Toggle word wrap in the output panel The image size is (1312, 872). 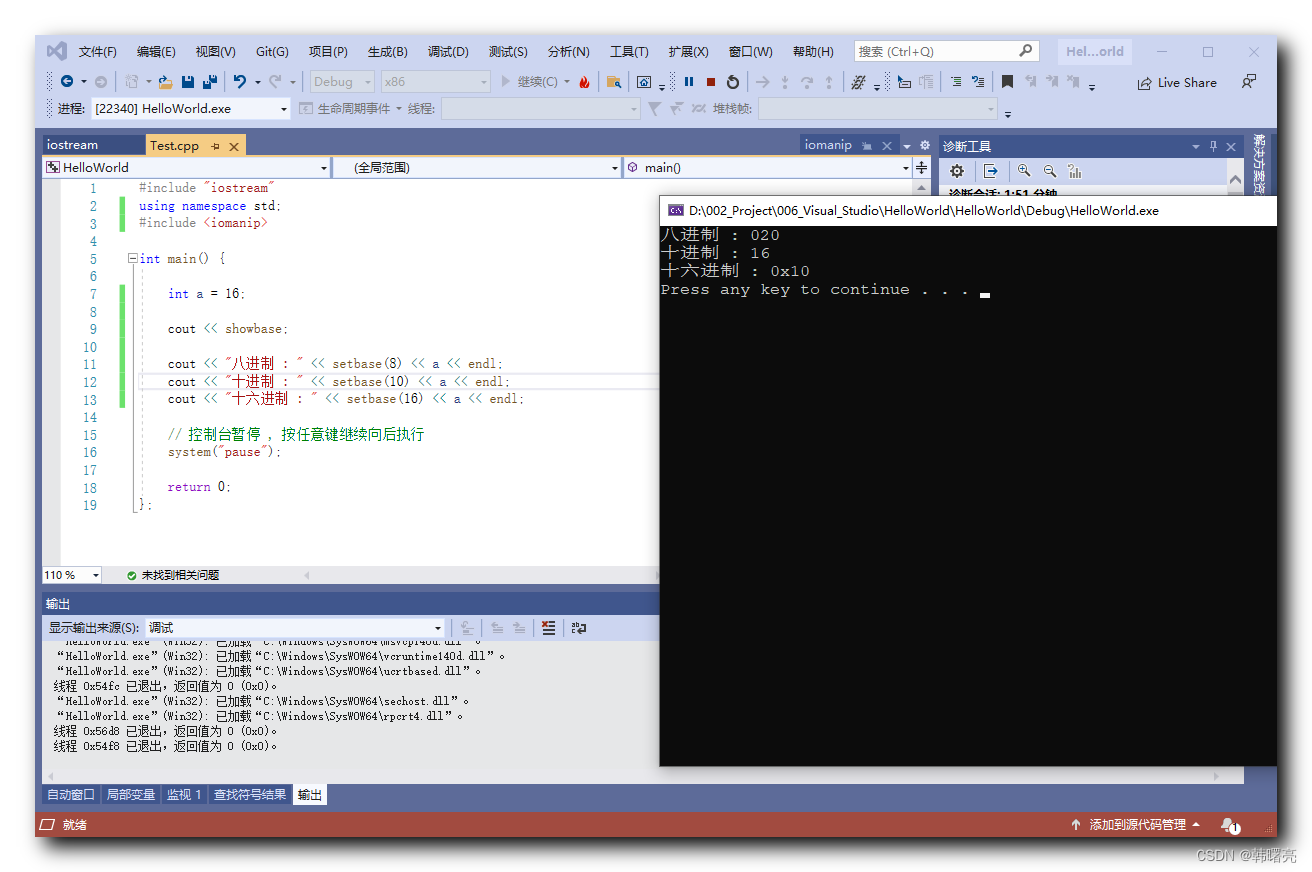pos(579,628)
